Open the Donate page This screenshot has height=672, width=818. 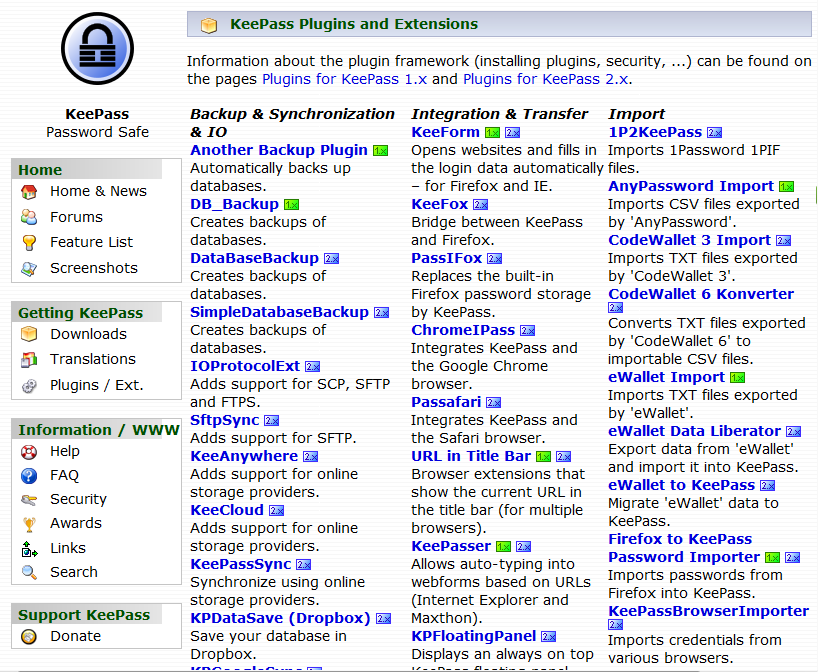tap(76, 637)
